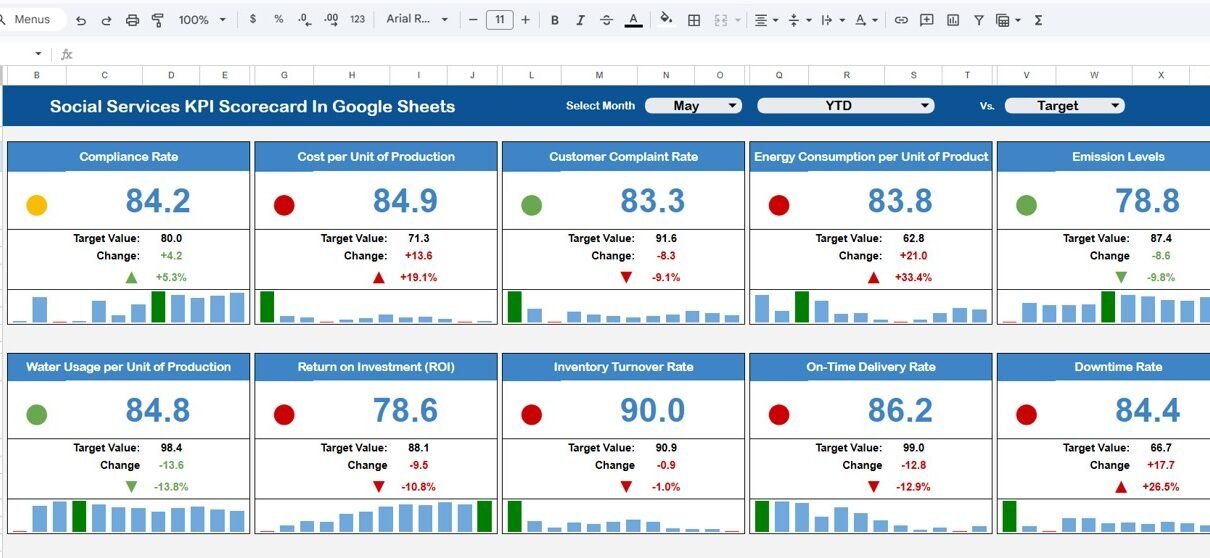Screen dimensions: 1210x558
Task: Open the Arial font family menu
Action: point(417,20)
